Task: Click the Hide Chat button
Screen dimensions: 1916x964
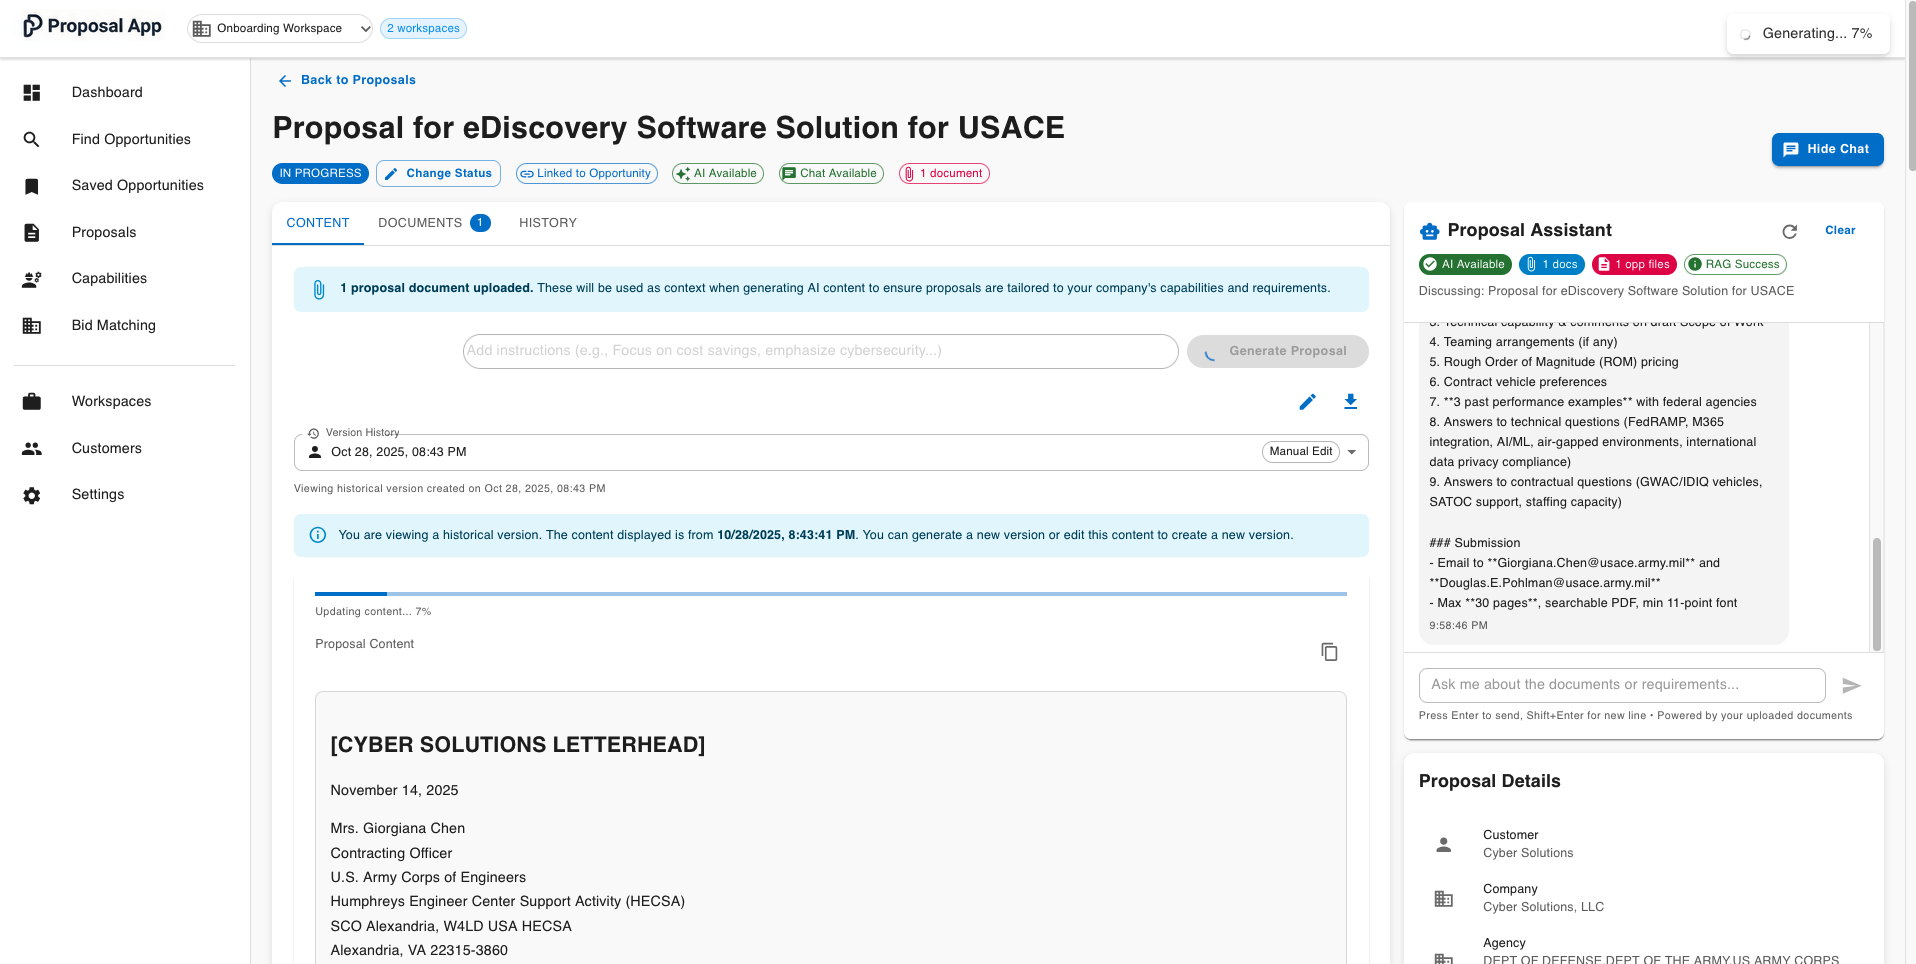Action: click(x=1827, y=149)
